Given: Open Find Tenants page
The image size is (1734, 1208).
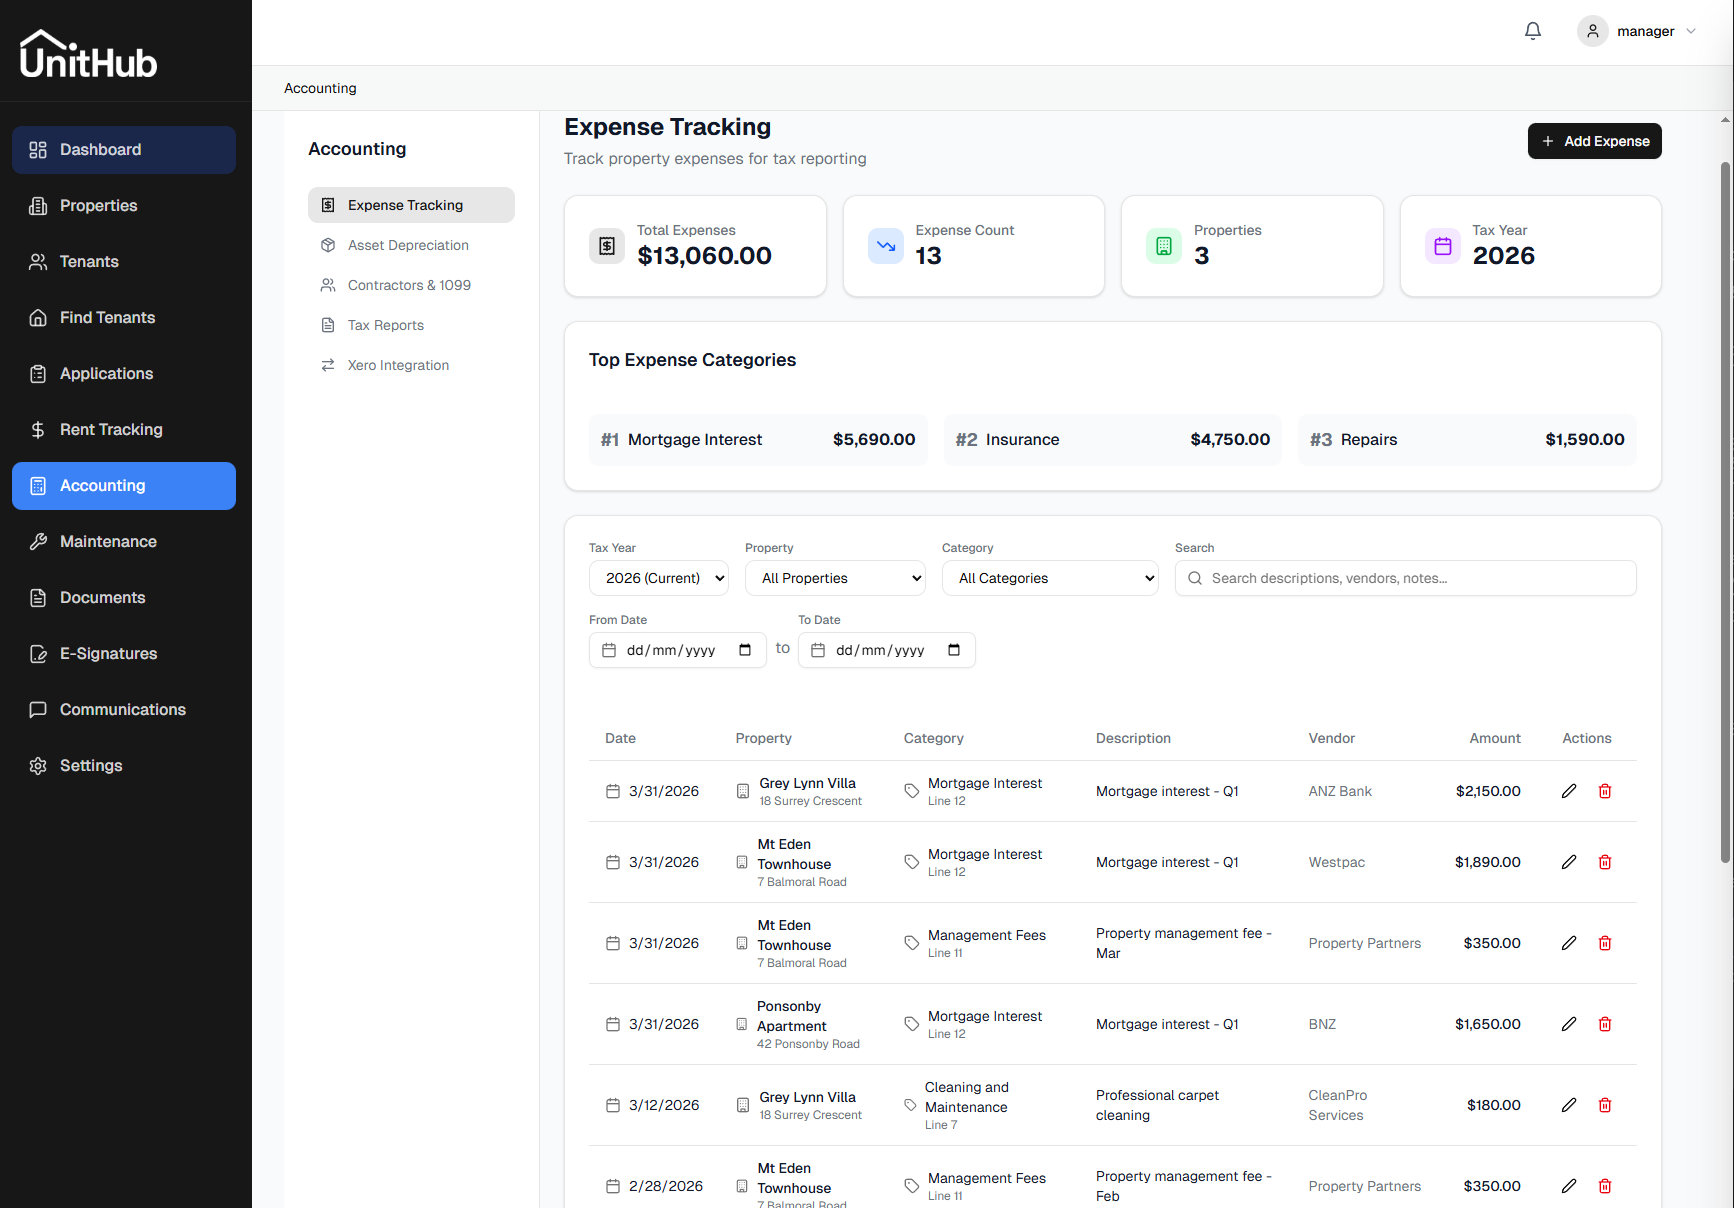Looking at the screenshot, I should (x=124, y=318).
